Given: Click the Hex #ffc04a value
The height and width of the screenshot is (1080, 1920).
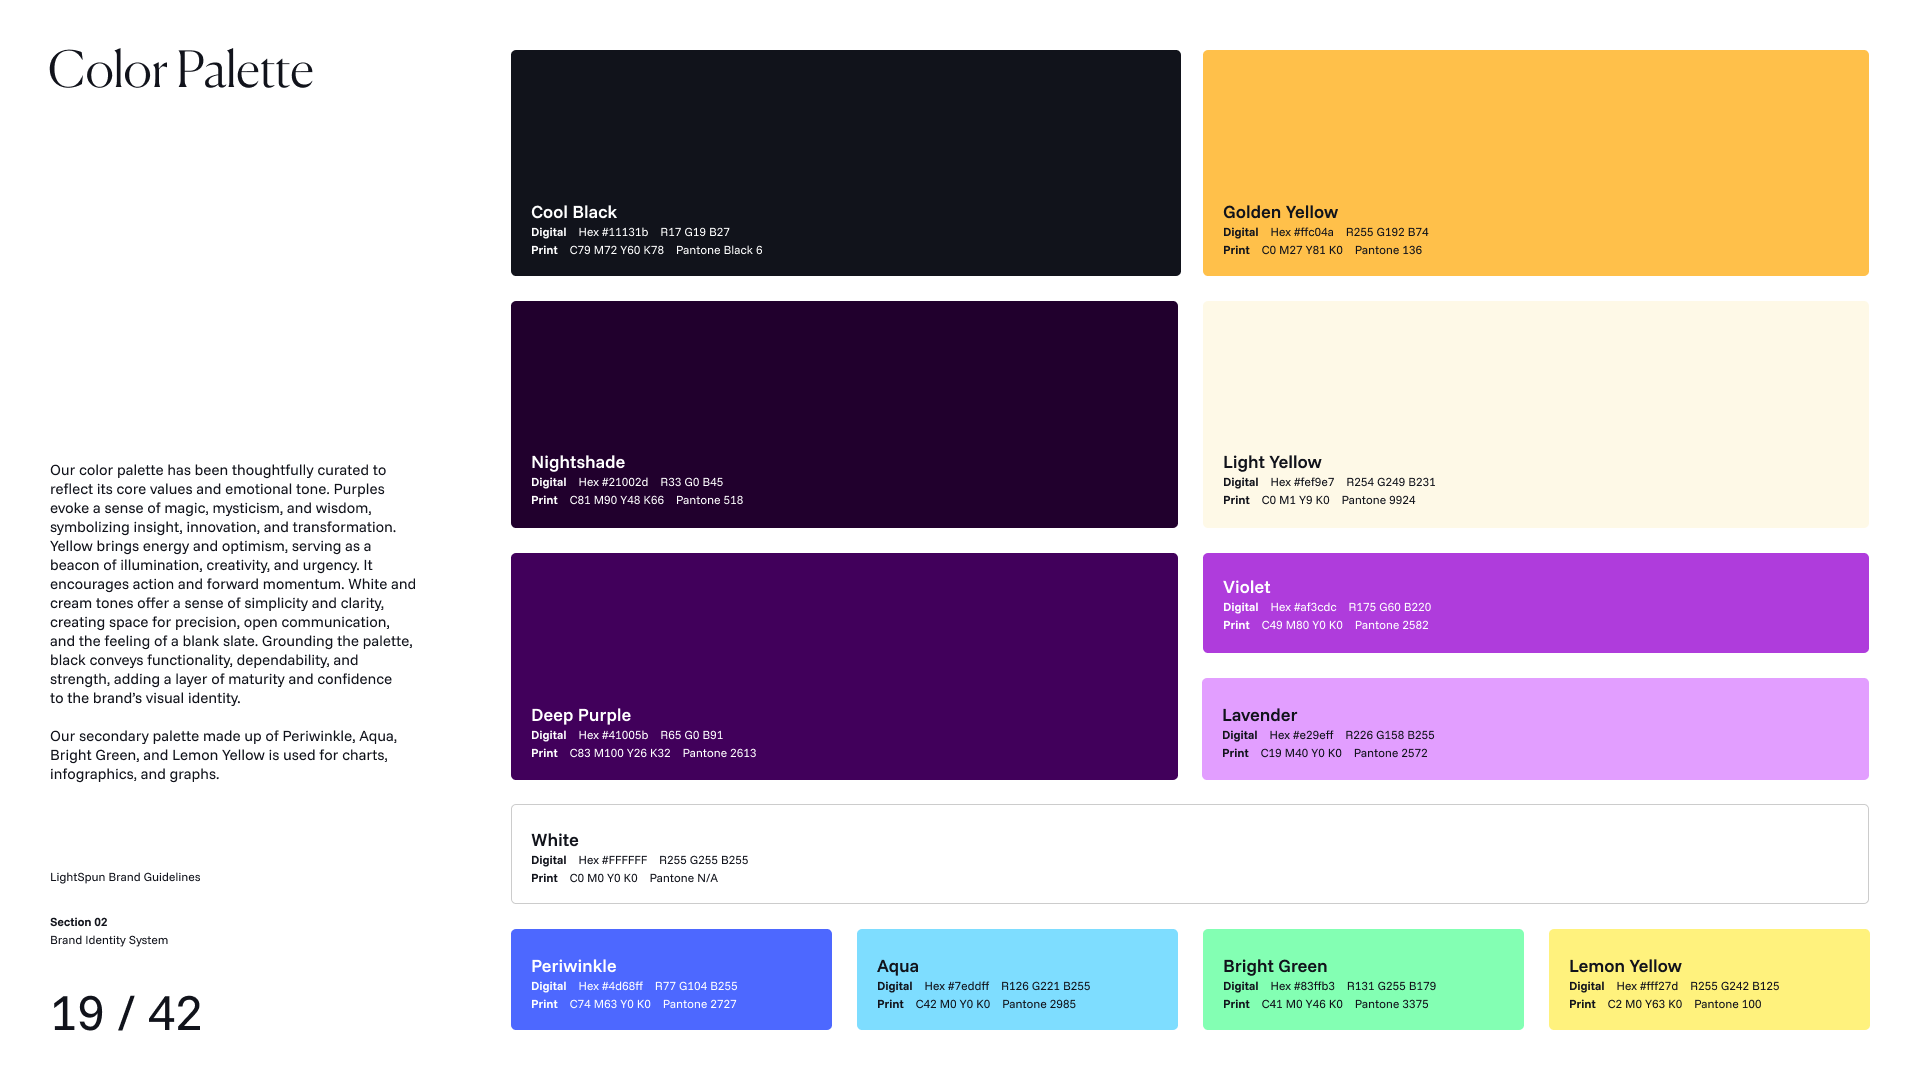Looking at the screenshot, I should [1302, 232].
